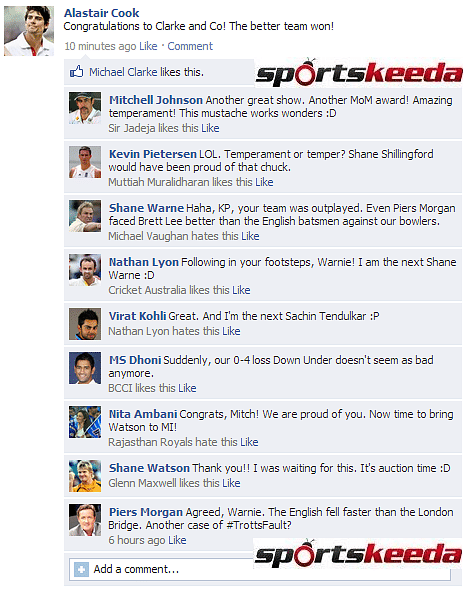Focus the Add a comment field
Screen dimensions: 468x611
[260, 570]
